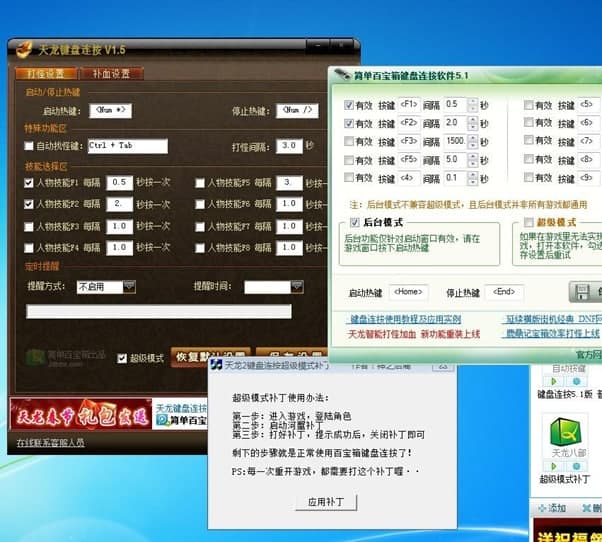Click the <End> stop hotkey field

click(504, 292)
